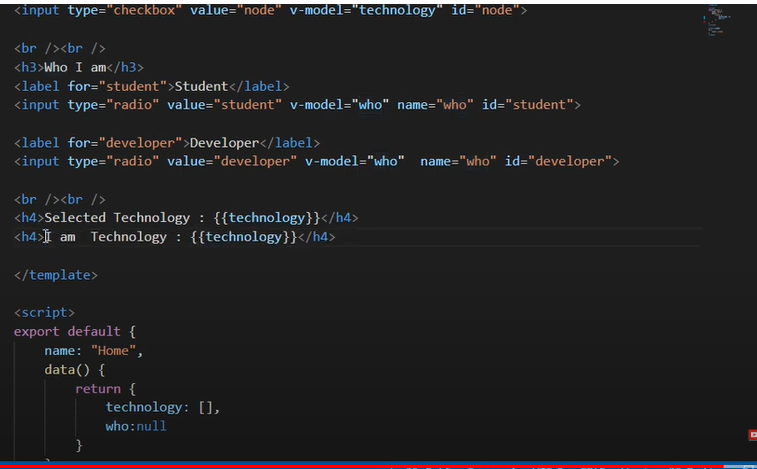The image size is (757, 469).
Task: Click the Developer label tag line
Action: (x=167, y=143)
